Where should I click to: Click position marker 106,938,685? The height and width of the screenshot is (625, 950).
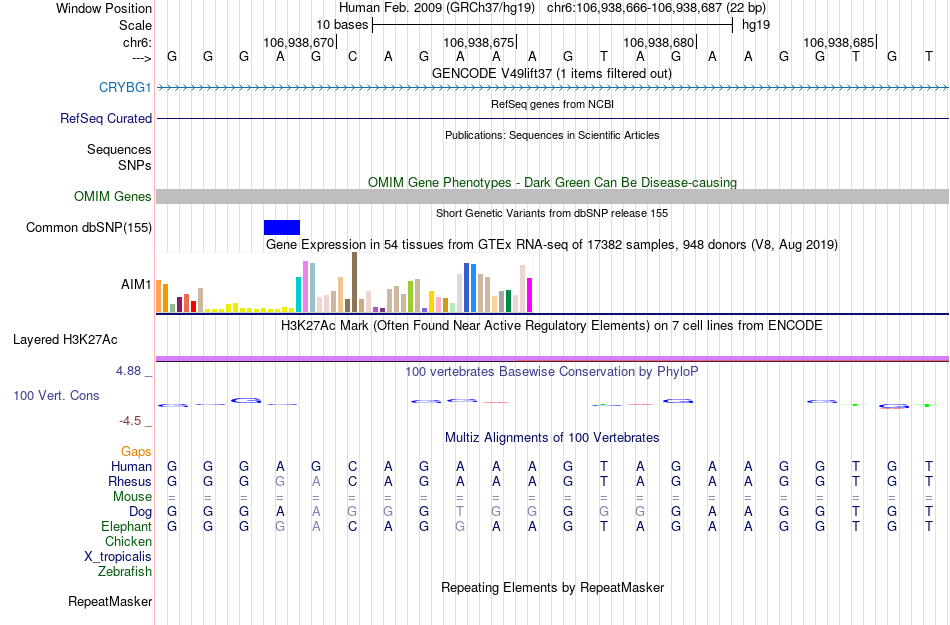pos(839,42)
